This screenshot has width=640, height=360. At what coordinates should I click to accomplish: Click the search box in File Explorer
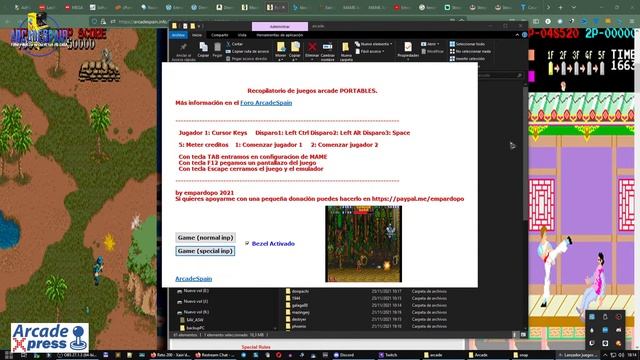(500, 76)
